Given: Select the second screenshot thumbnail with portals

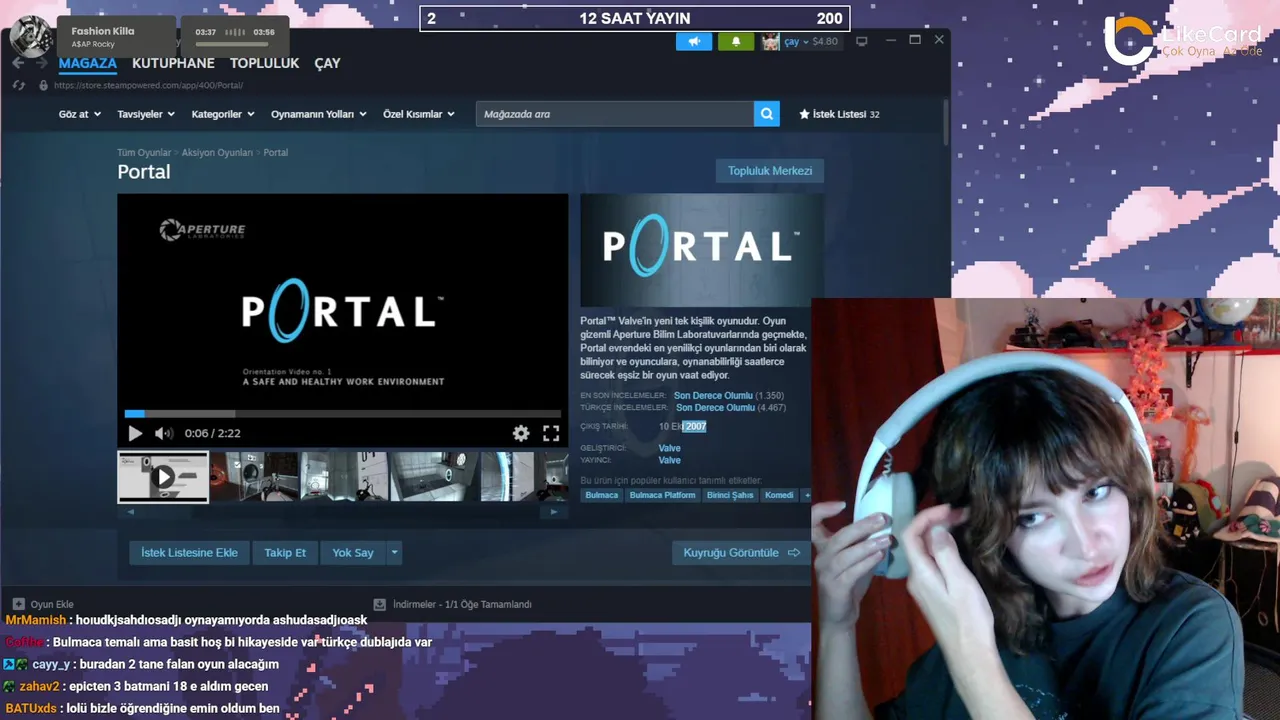Looking at the screenshot, I should point(345,477).
